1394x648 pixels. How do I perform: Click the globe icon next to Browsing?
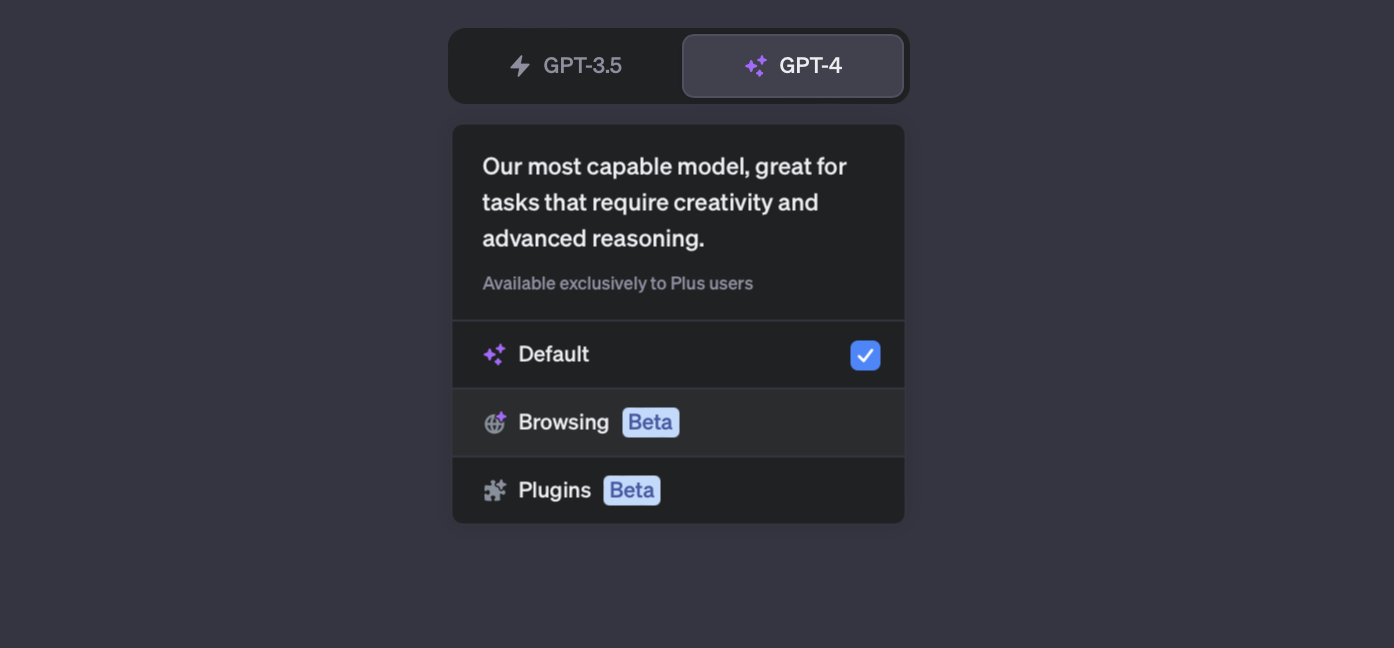click(495, 423)
